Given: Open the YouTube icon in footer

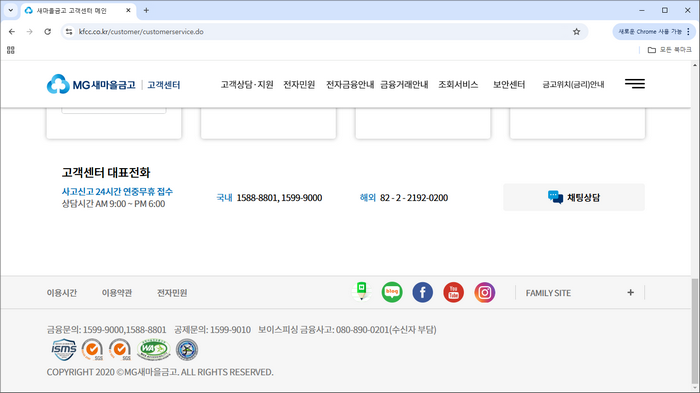Looking at the screenshot, I should click(x=453, y=293).
